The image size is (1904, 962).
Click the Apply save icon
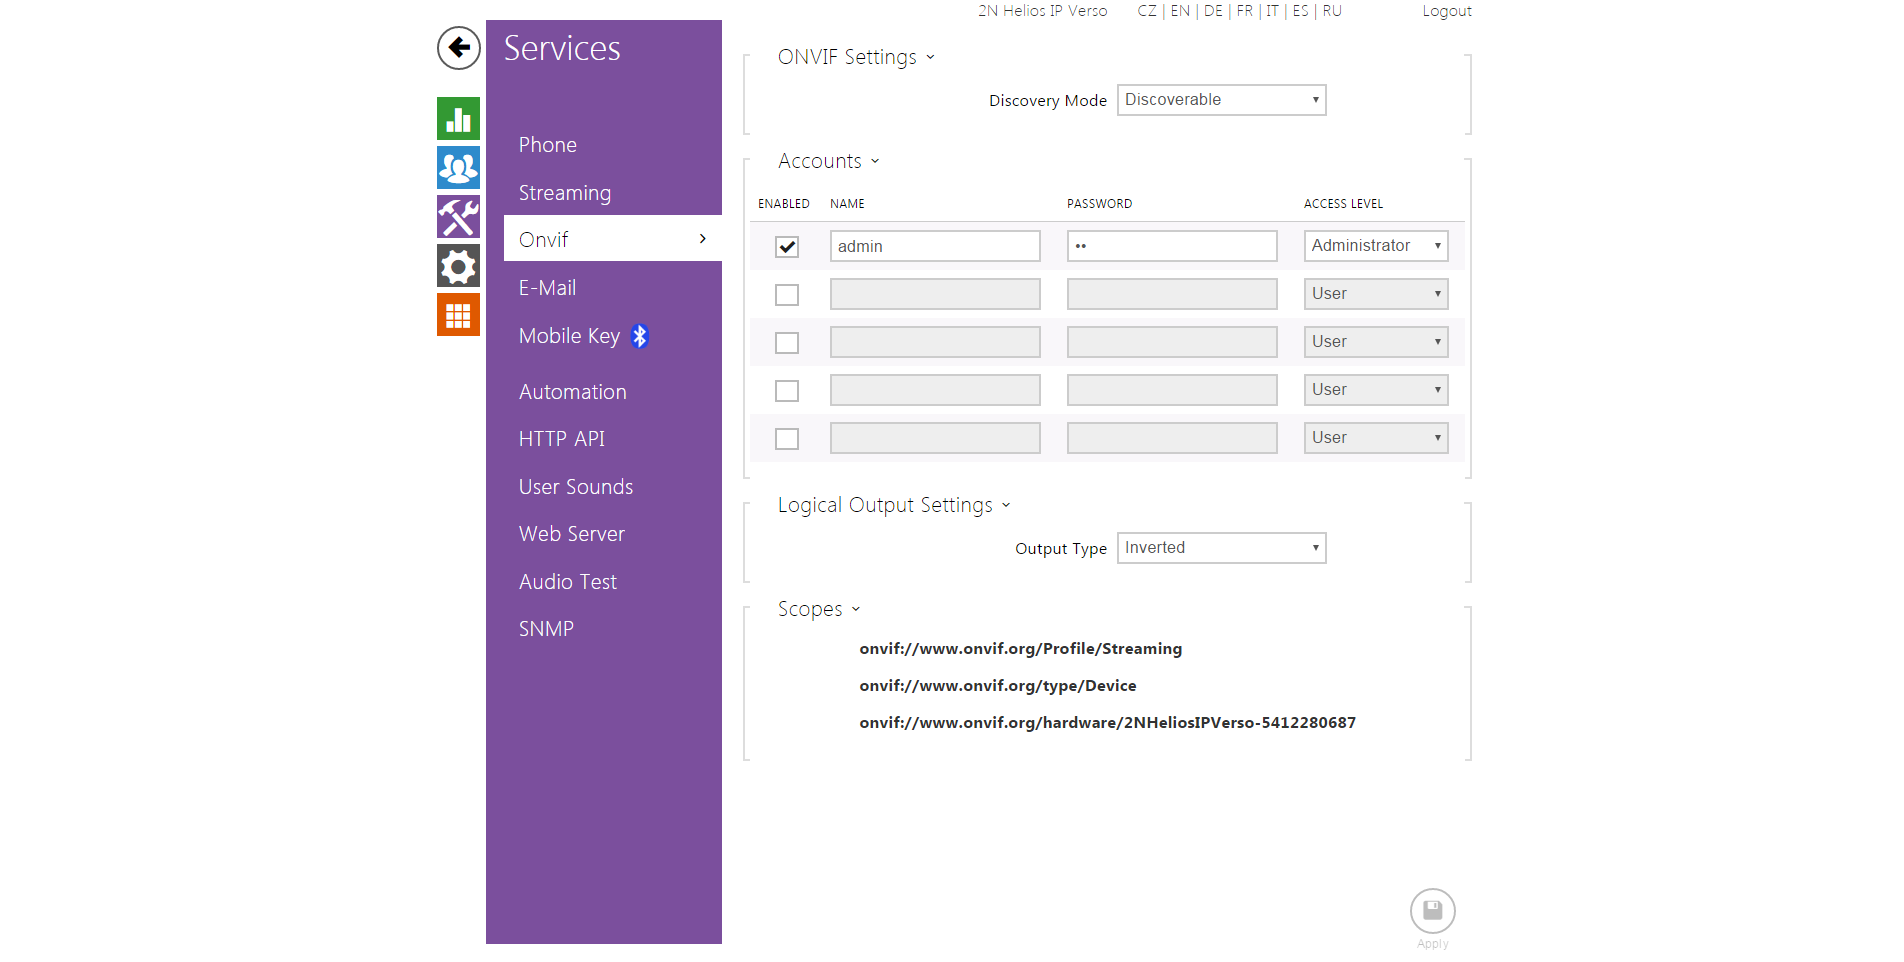coord(1432,911)
